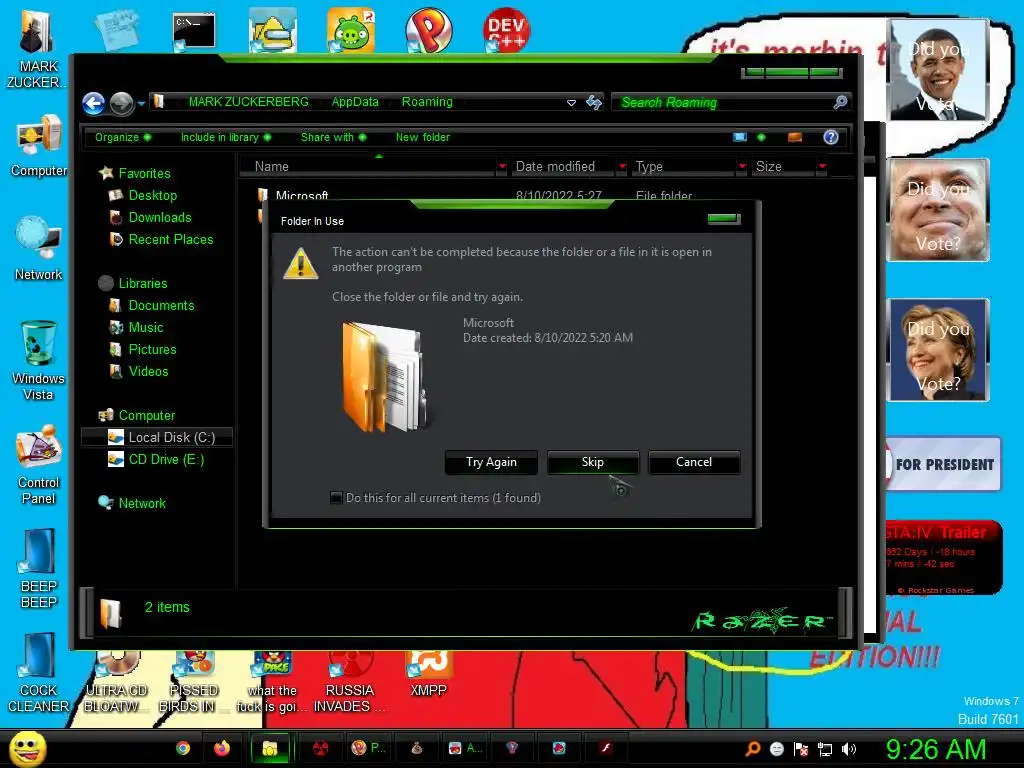Open the Control Panel desktop icon

point(38,465)
